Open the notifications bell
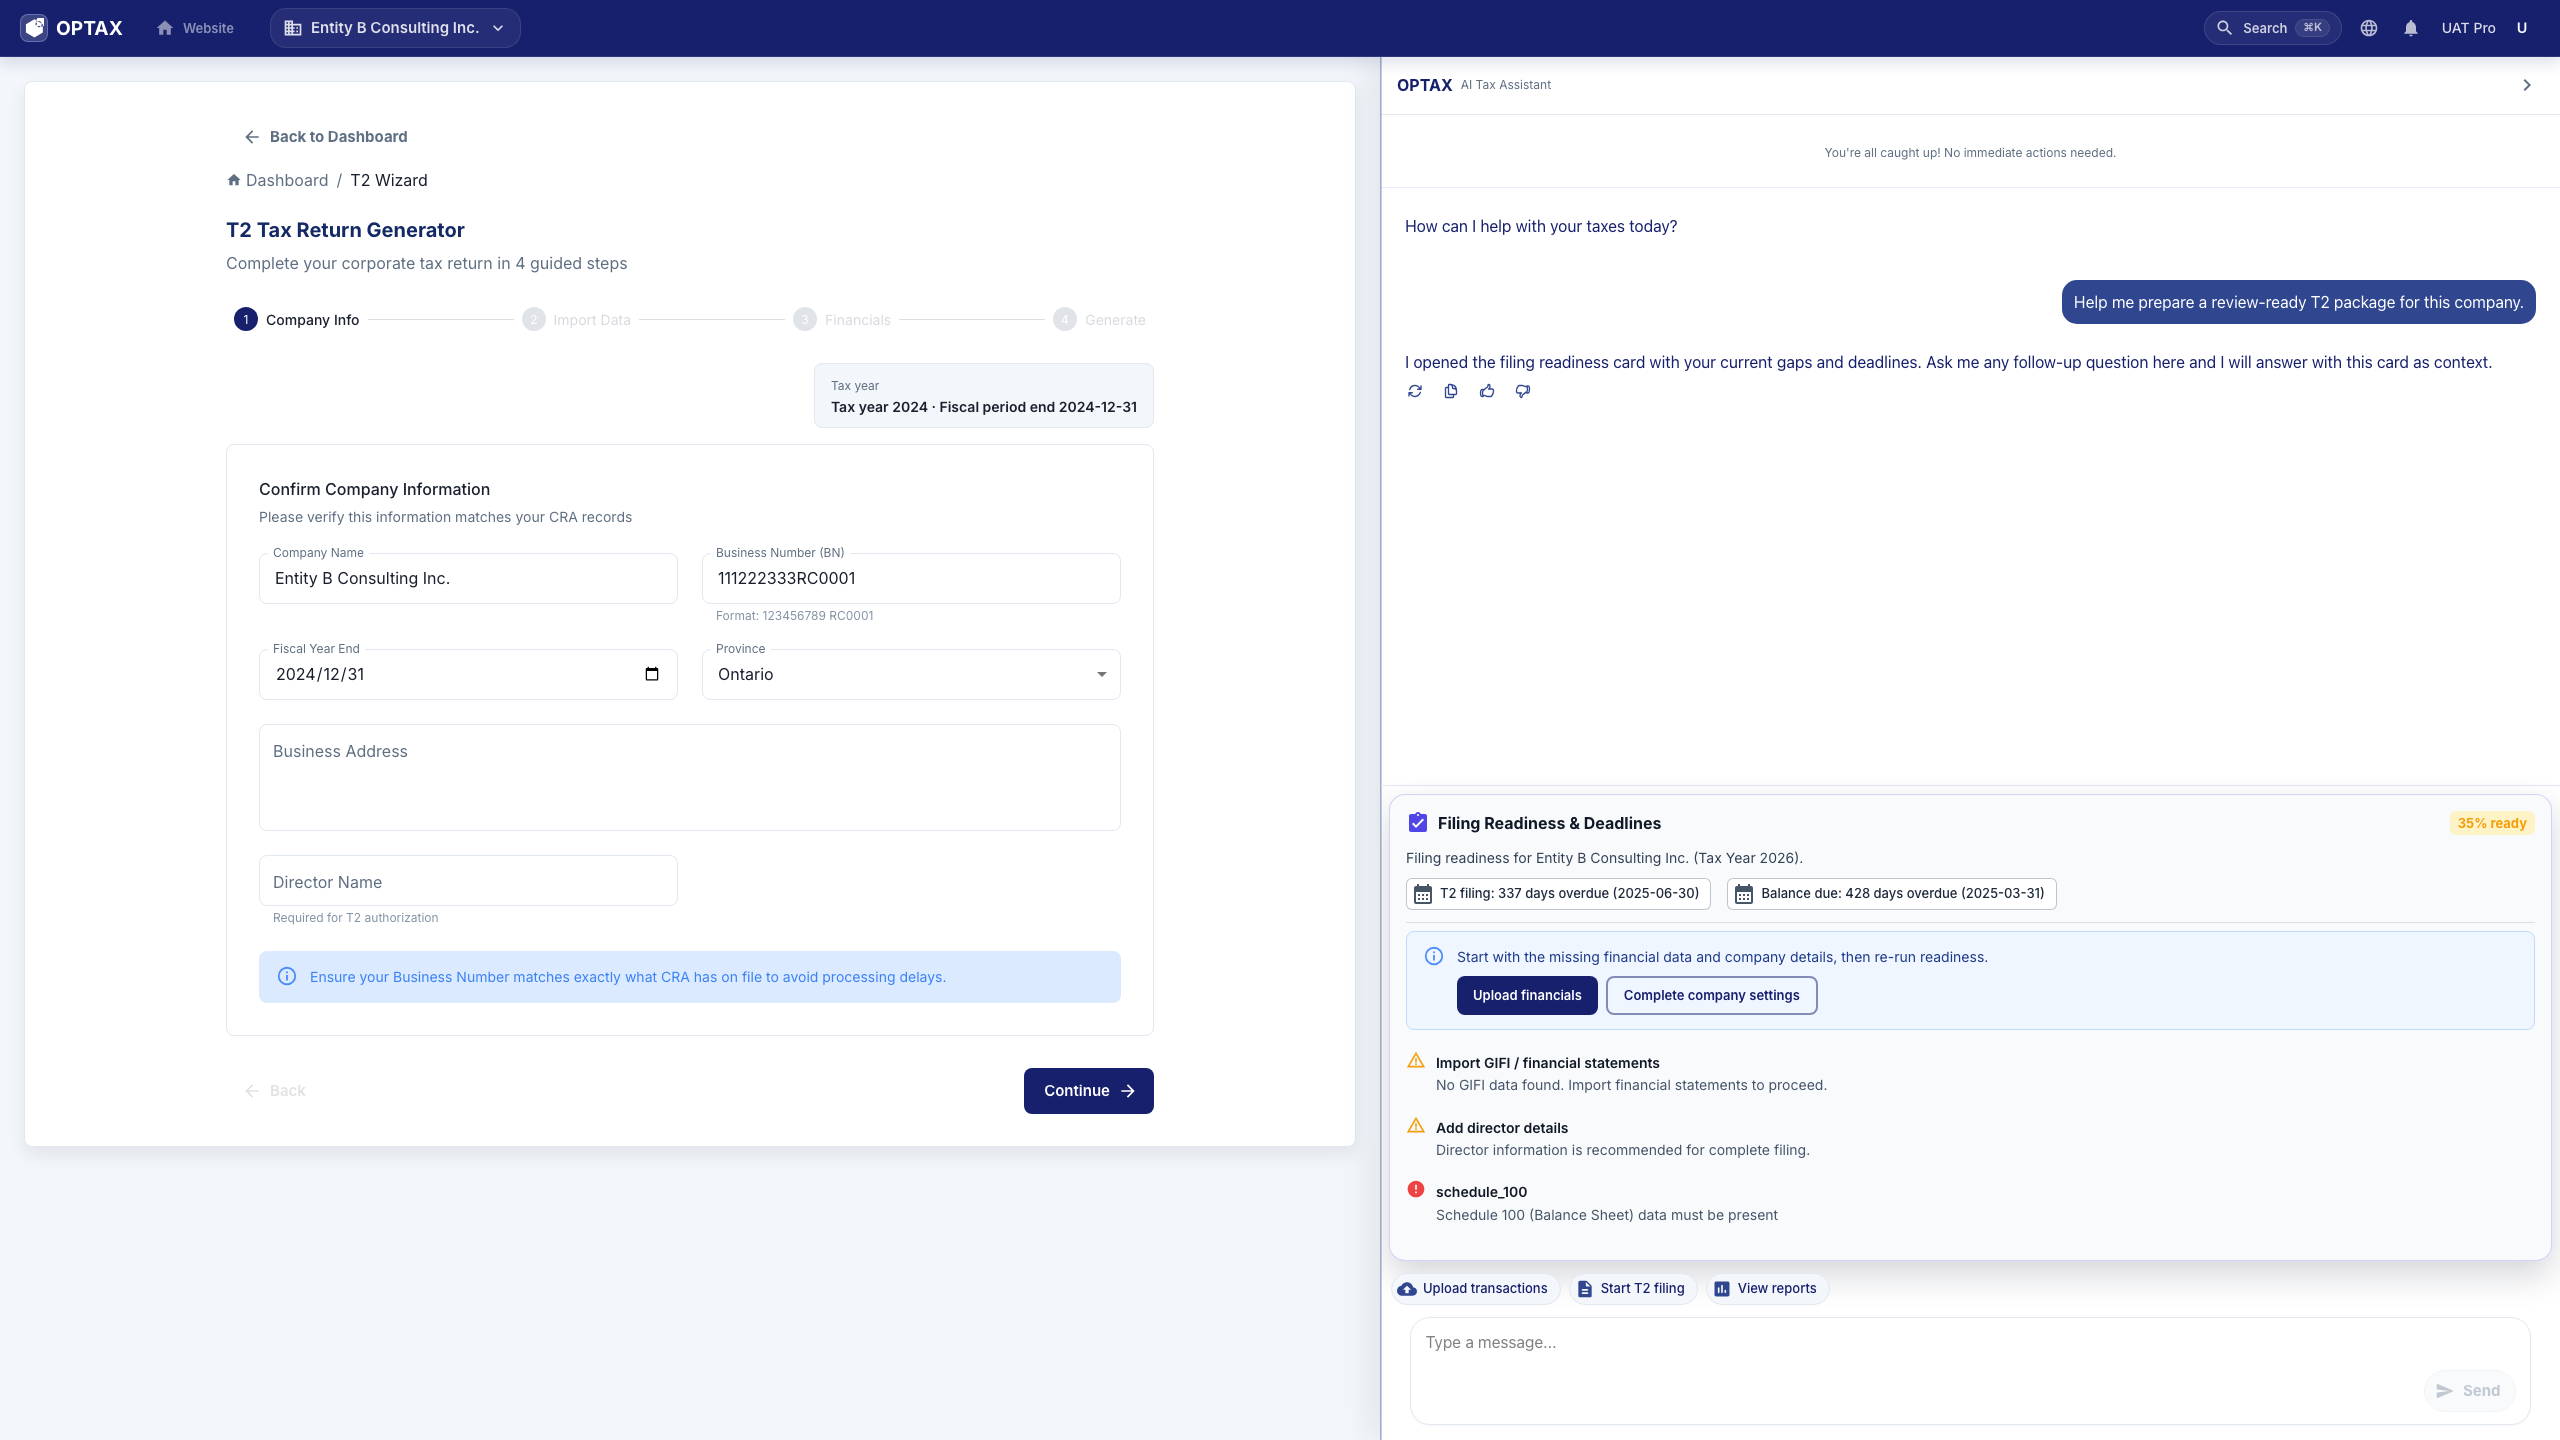Image resolution: width=2560 pixels, height=1440 pixels. pyautogui.click(x=2411, y=28)
